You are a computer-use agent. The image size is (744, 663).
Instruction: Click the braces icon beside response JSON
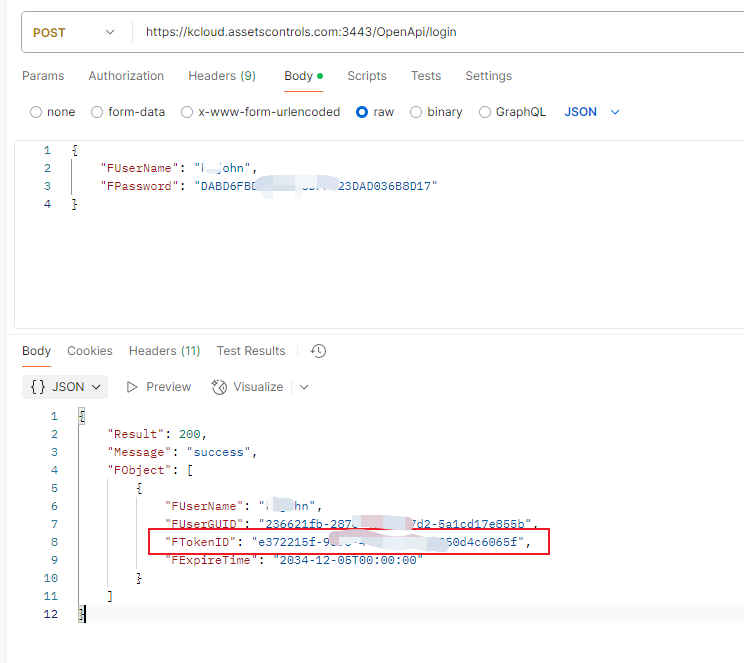click(x=37, y=387)
